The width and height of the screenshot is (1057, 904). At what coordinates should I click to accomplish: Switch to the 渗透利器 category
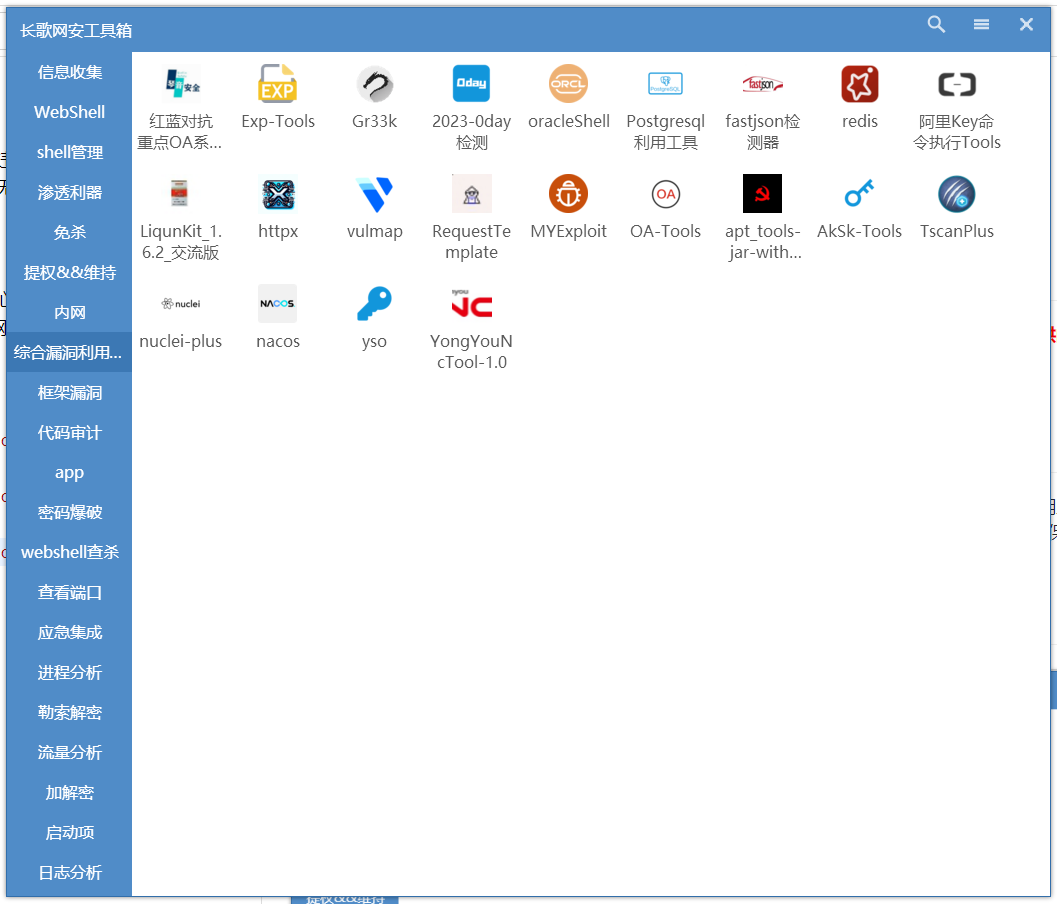click(69, 192)
